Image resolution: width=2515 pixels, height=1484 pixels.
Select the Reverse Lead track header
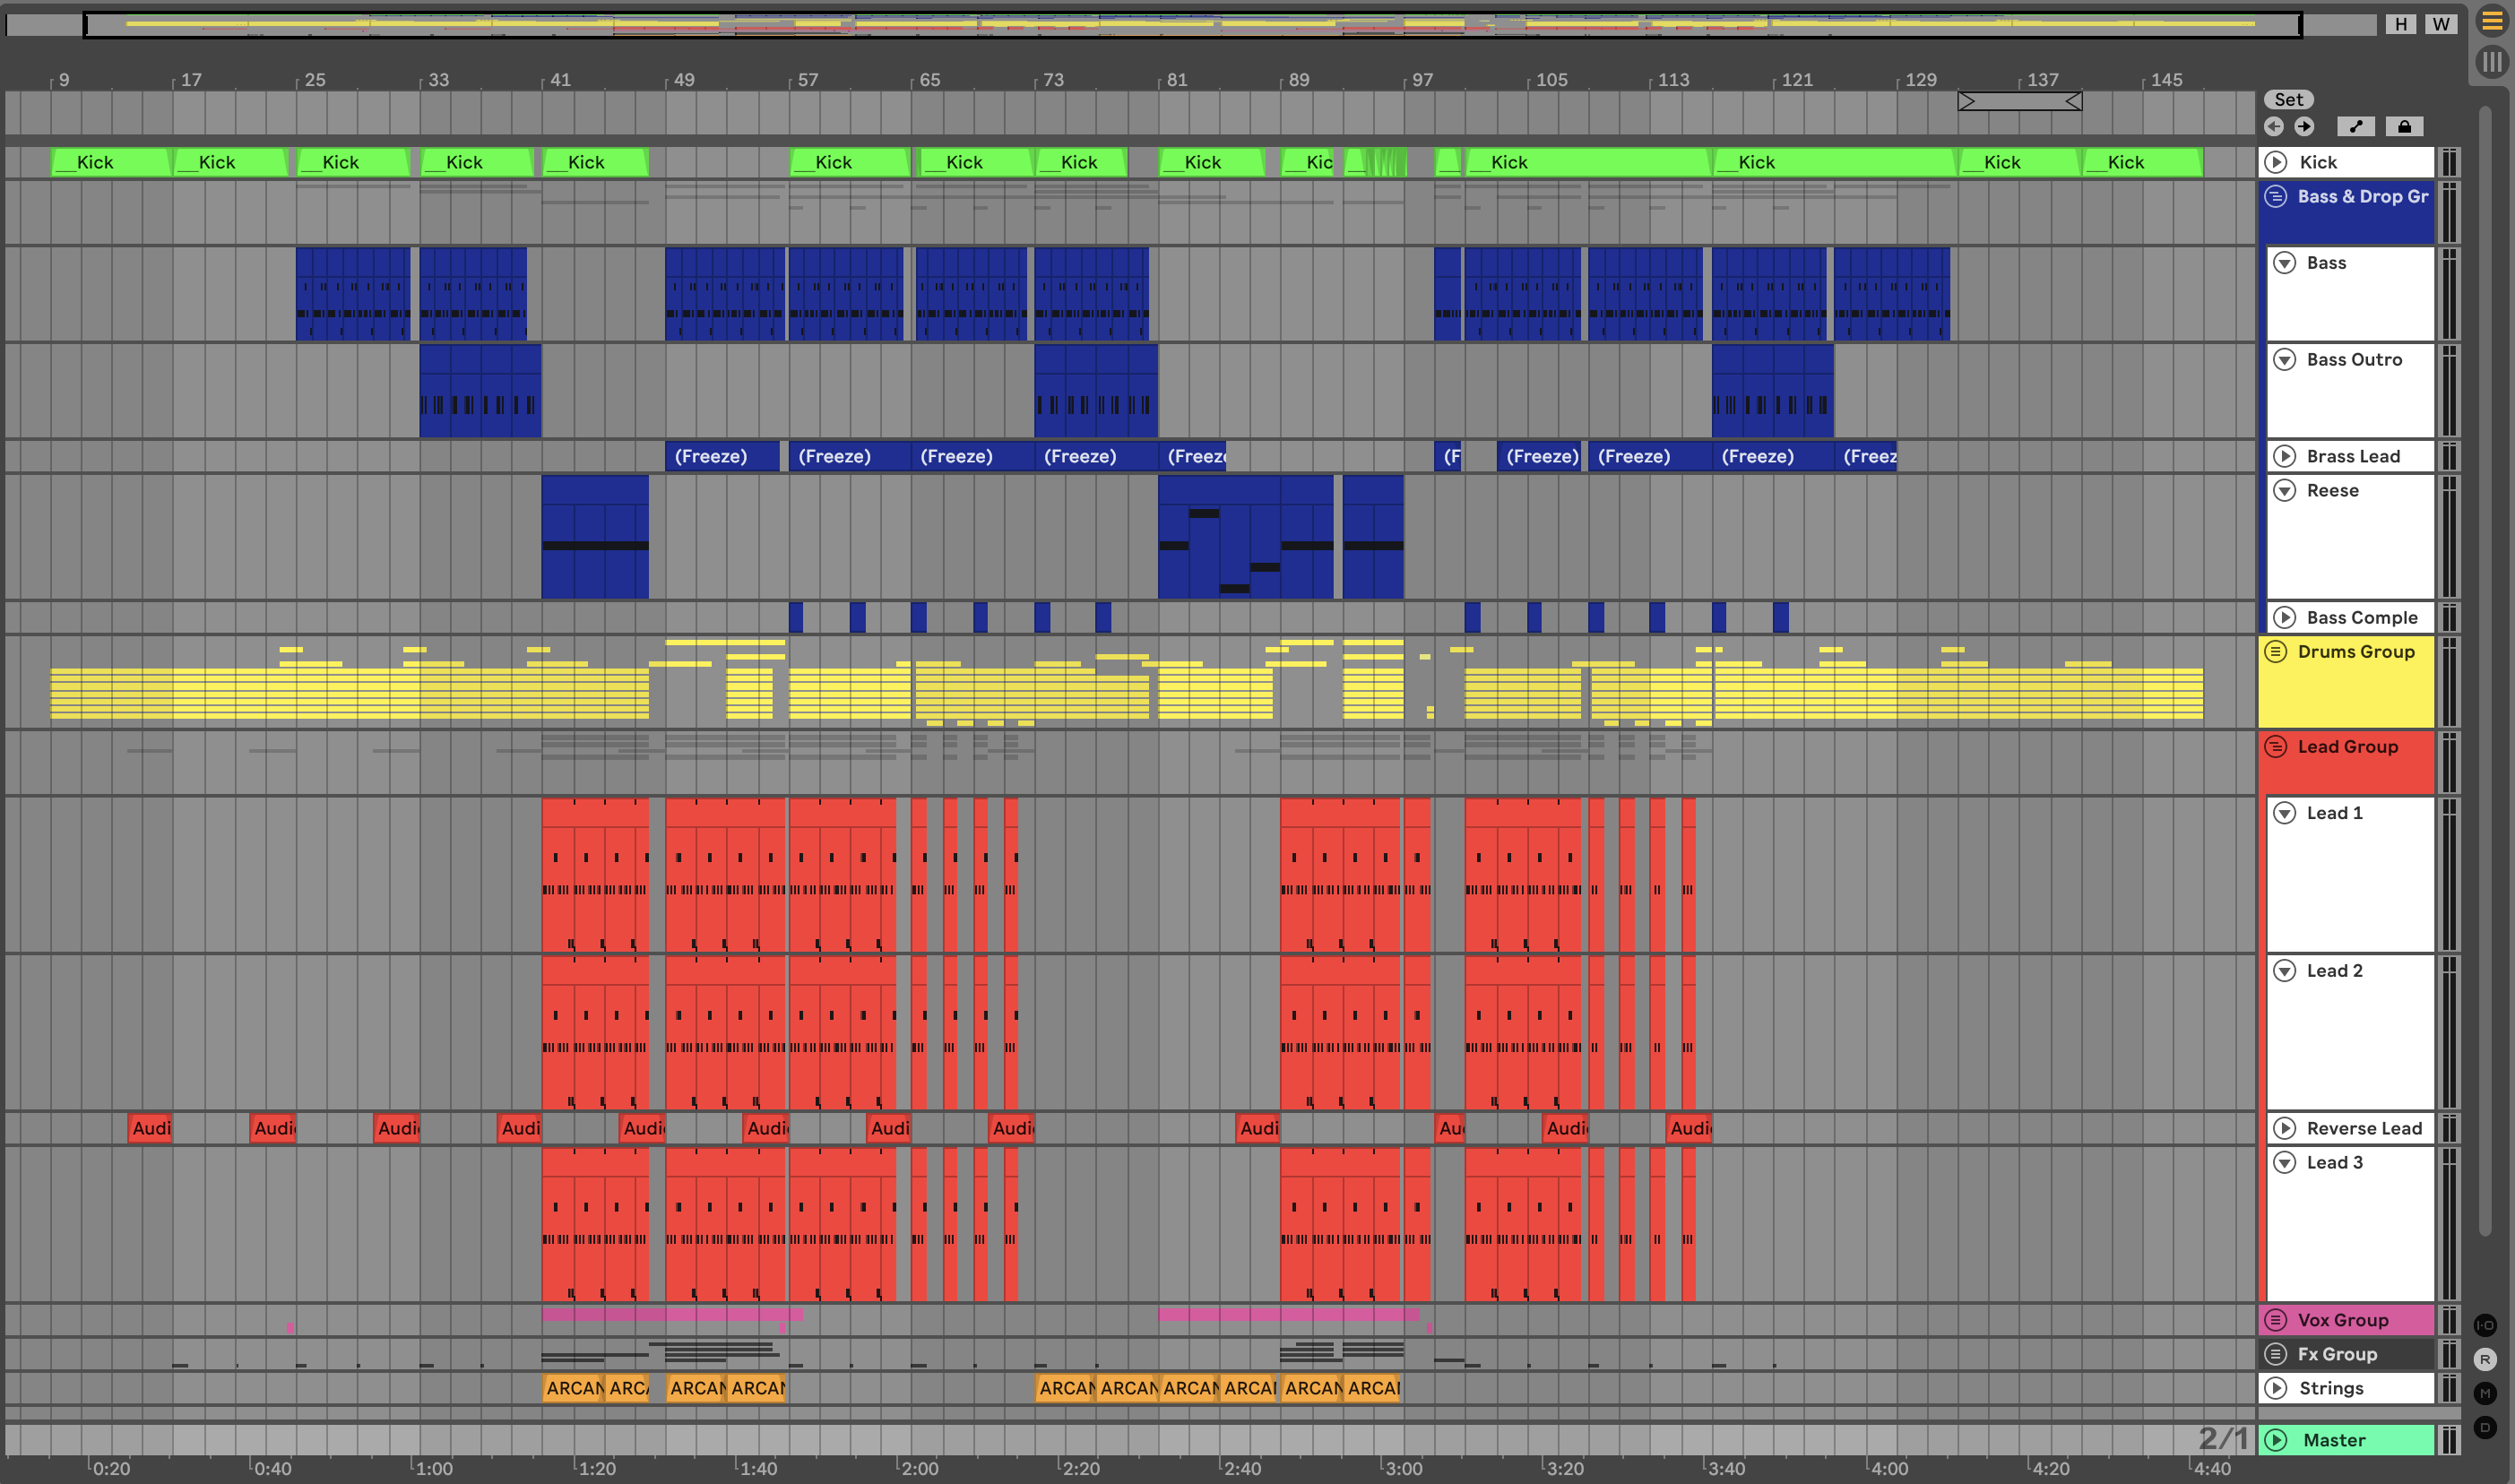(x=2364, y=1128)
